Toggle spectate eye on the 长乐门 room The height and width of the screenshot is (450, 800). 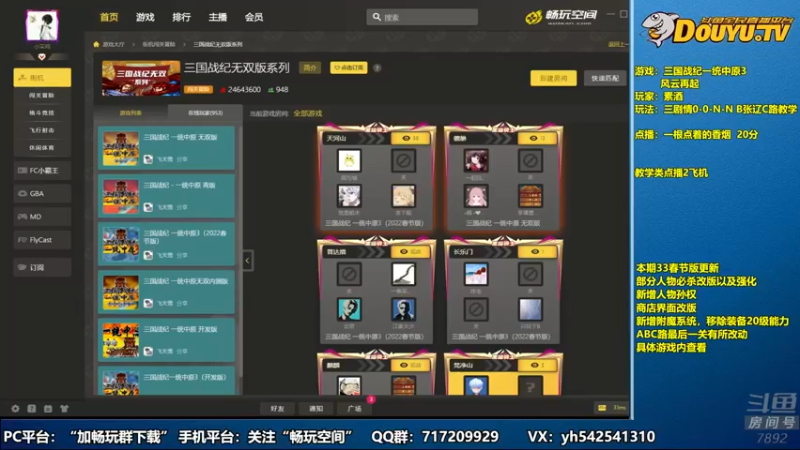click(537, 252)
